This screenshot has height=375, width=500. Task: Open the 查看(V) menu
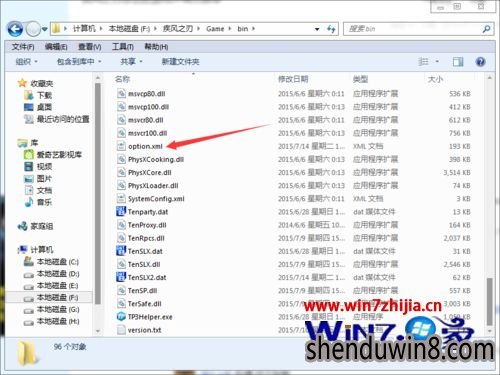[90, 47]
